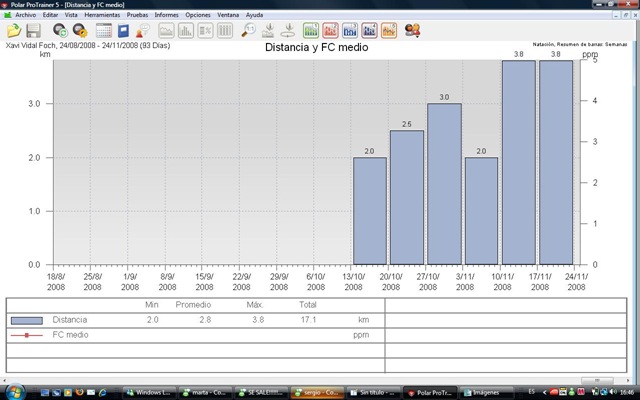Open the Herramientas menu
This screenshot has height=400, width=640.
tap(102, 15)
